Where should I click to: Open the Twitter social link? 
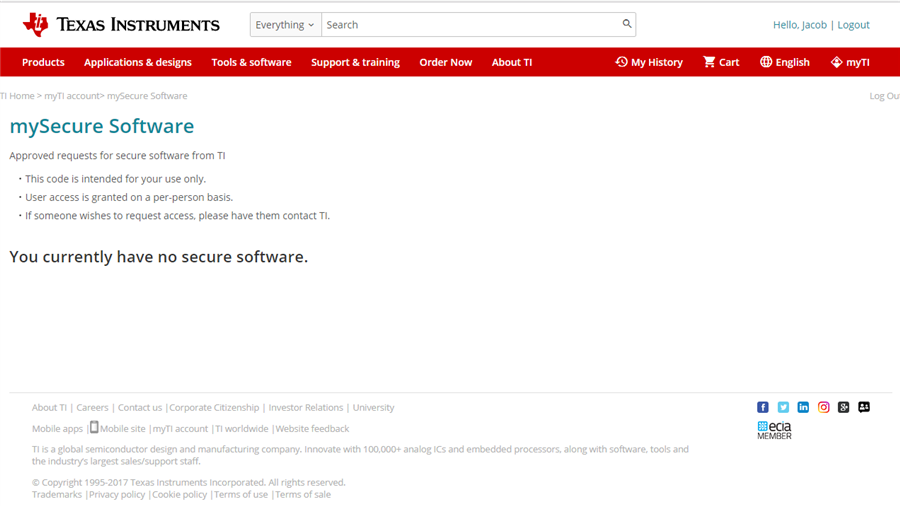[x=783, y=407]
